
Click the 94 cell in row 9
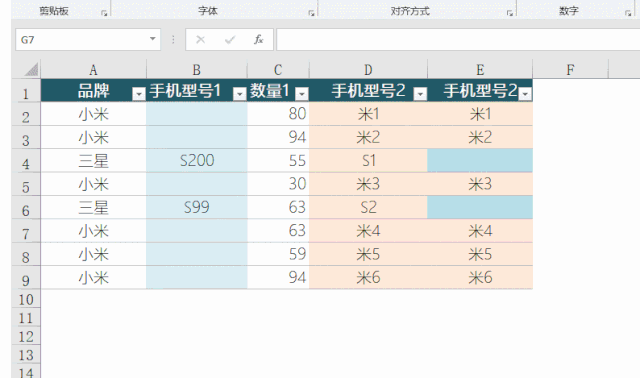pos(278,278)
